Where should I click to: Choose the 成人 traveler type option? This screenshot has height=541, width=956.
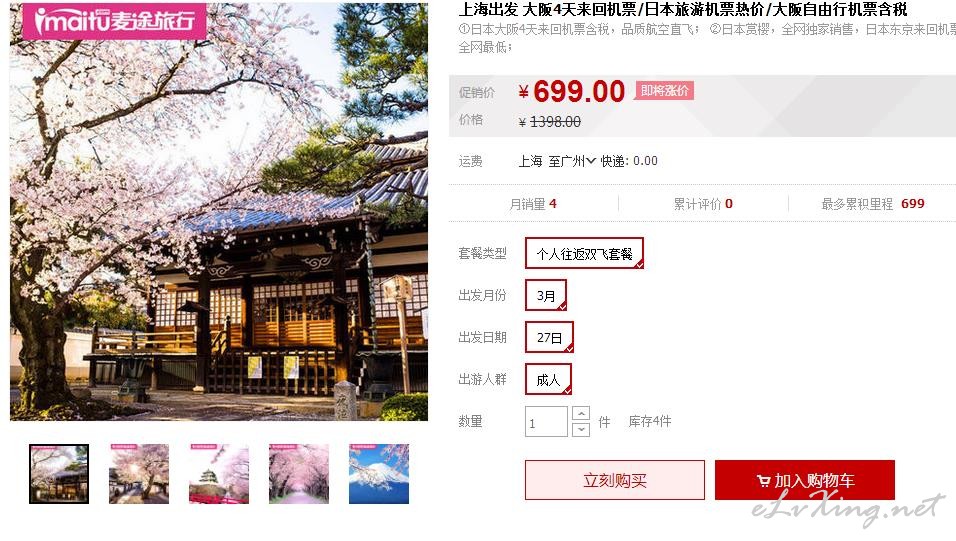click(x=548, y=379)
